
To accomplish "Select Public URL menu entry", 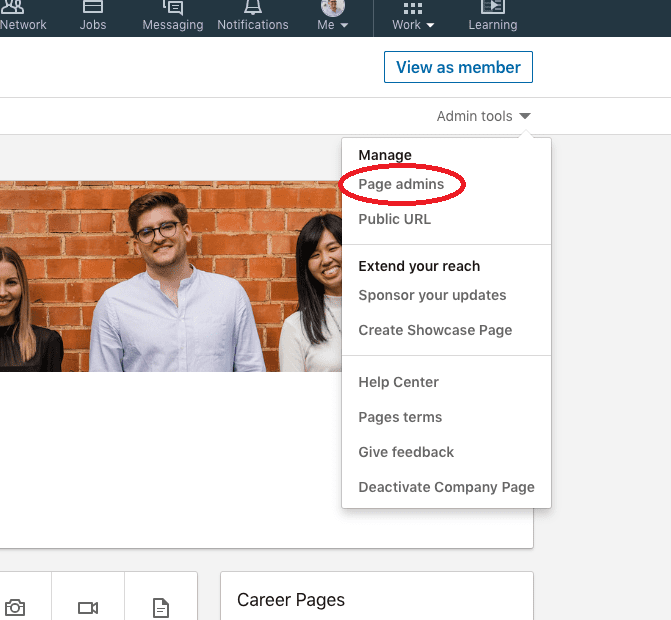I will (395, 219).
